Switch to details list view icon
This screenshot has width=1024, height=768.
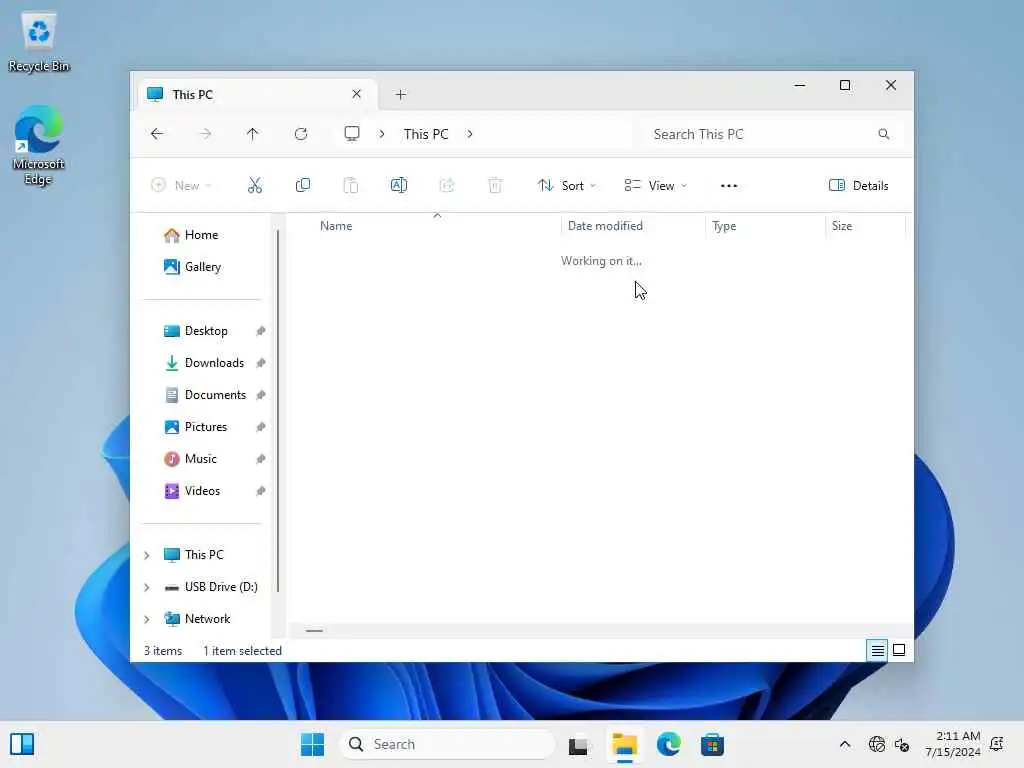pyautogui.click(x=877, y=650)
